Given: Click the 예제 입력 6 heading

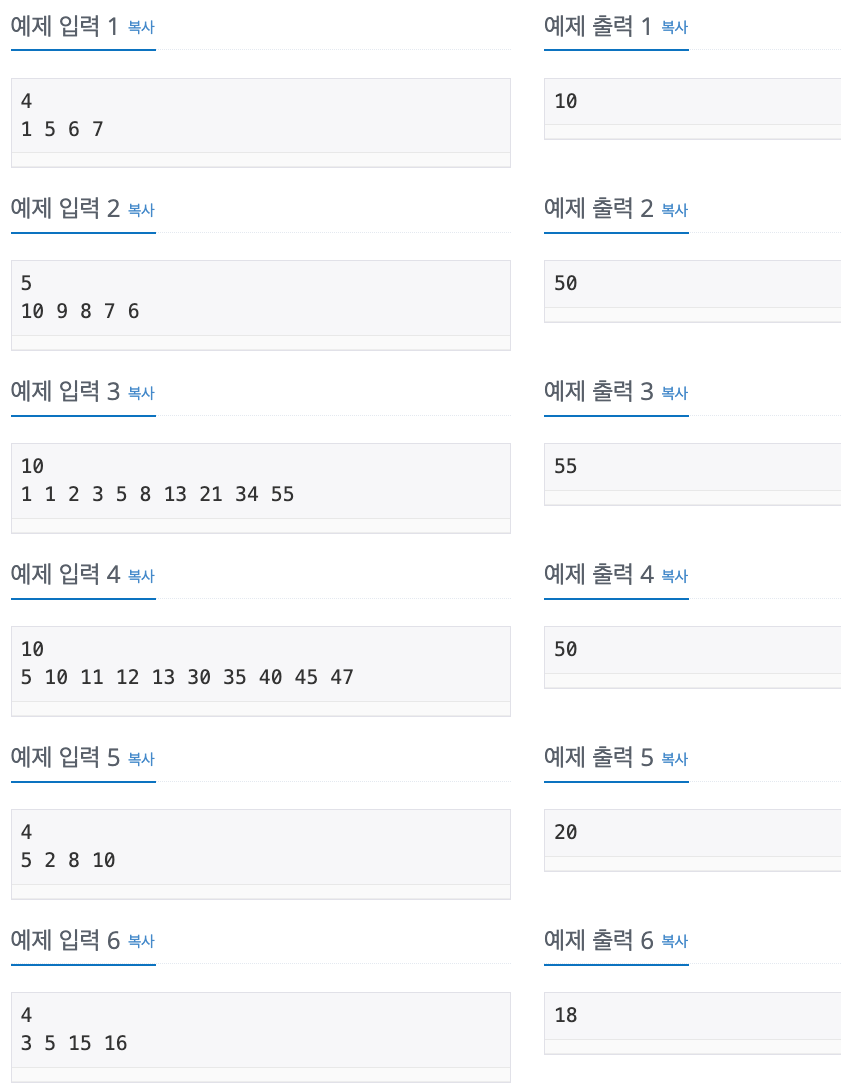Looking at the screenshot, I should 65,940.
